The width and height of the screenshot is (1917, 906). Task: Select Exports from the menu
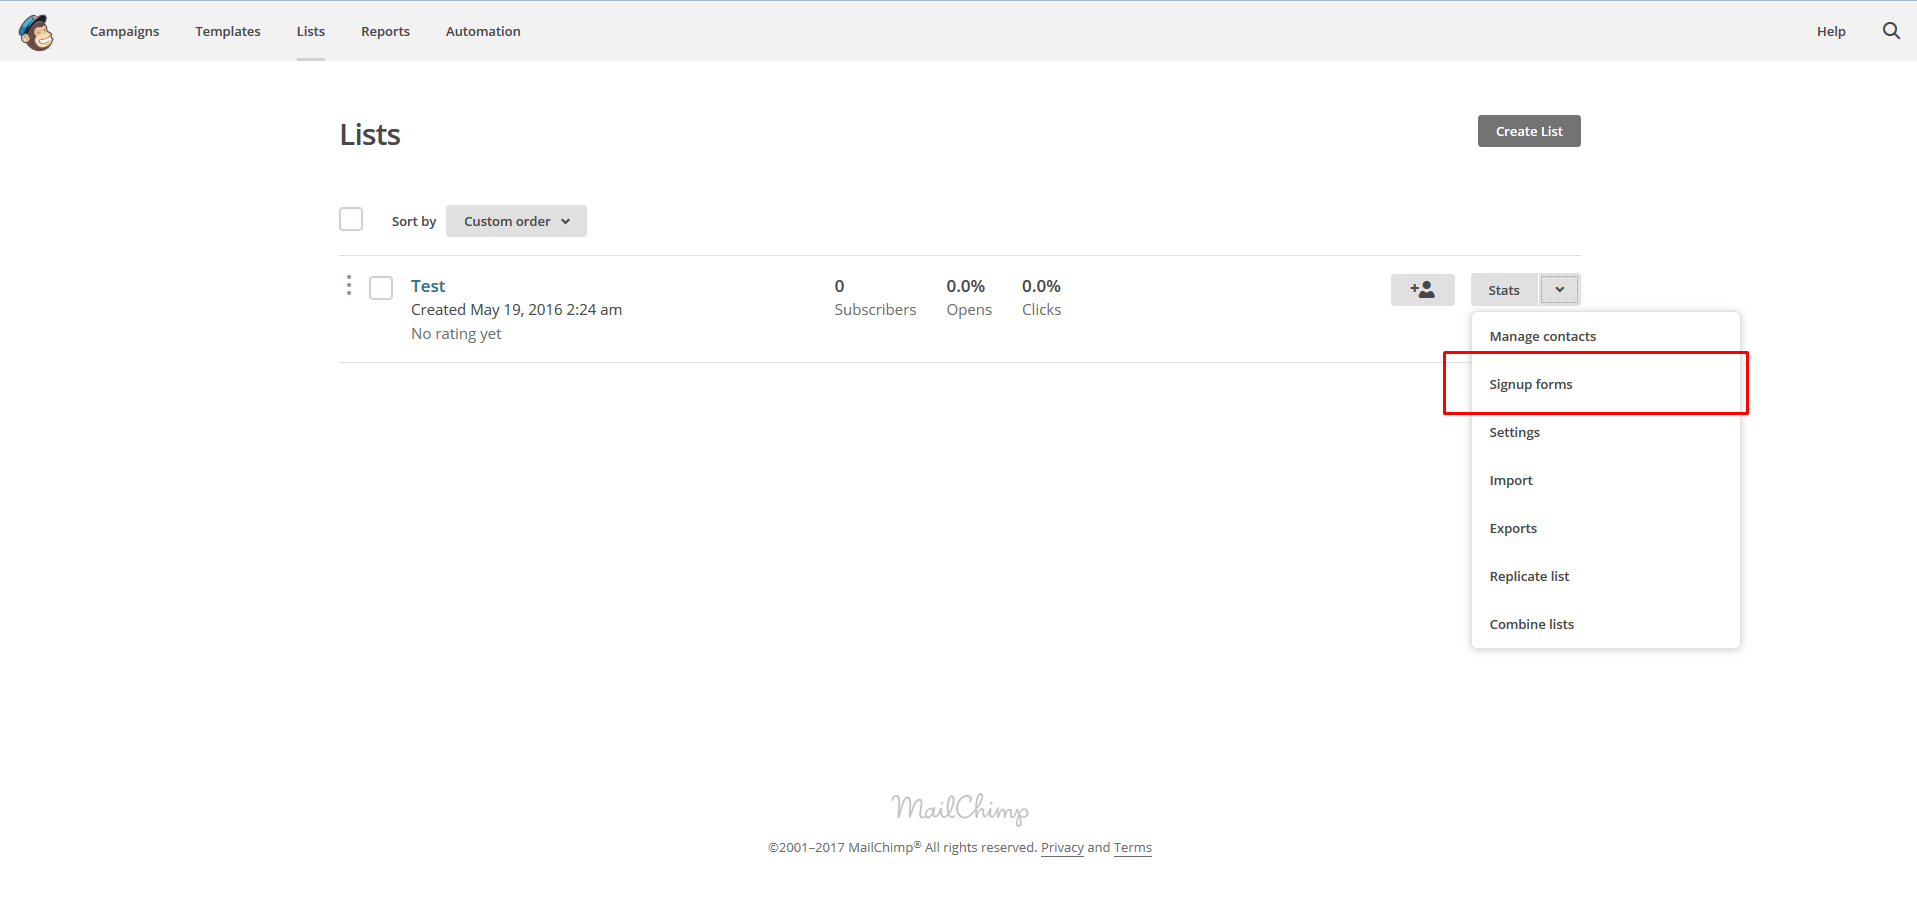(1513, 528)
